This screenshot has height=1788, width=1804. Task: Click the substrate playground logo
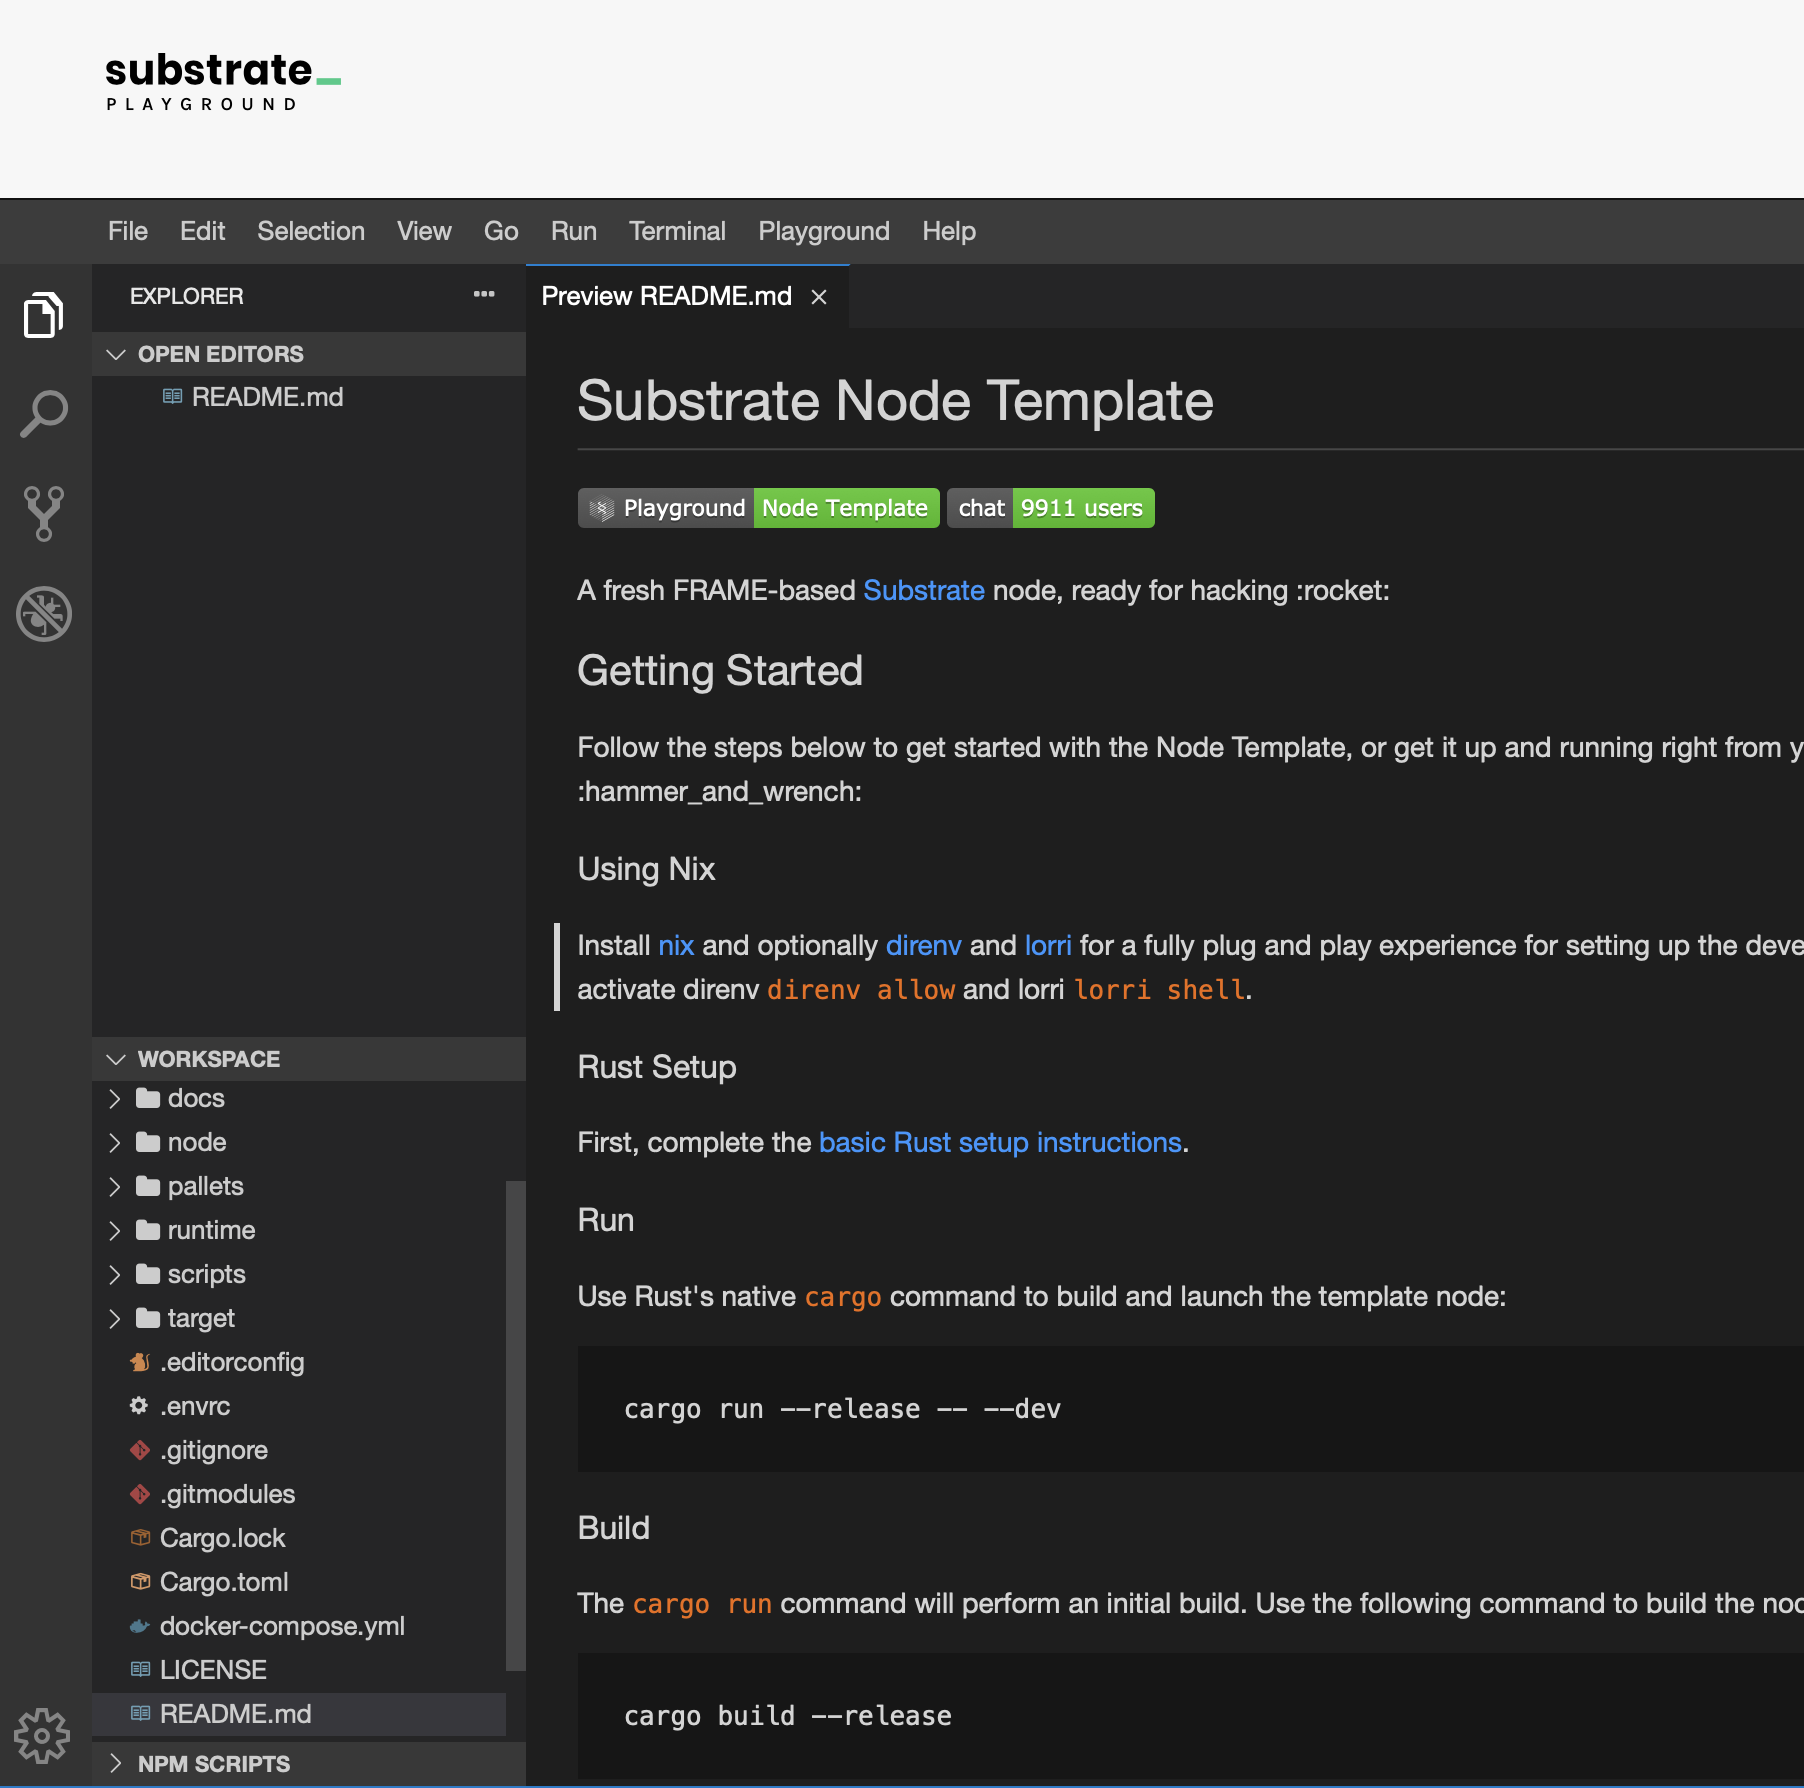(220, 80)
